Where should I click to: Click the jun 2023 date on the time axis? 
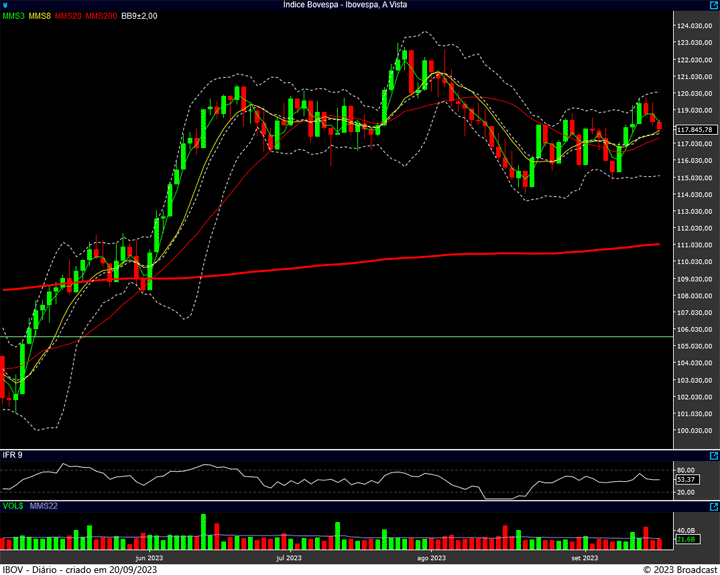click(x=148, y=557)
